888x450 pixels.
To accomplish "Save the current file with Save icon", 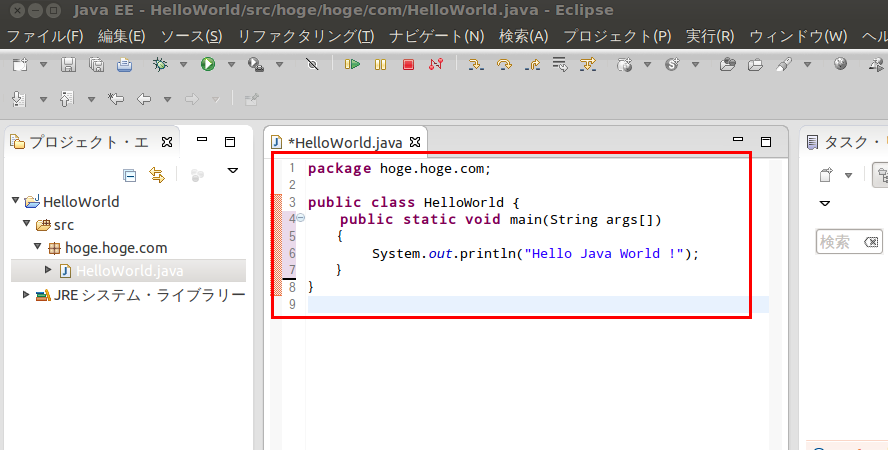I will [69, 65].
